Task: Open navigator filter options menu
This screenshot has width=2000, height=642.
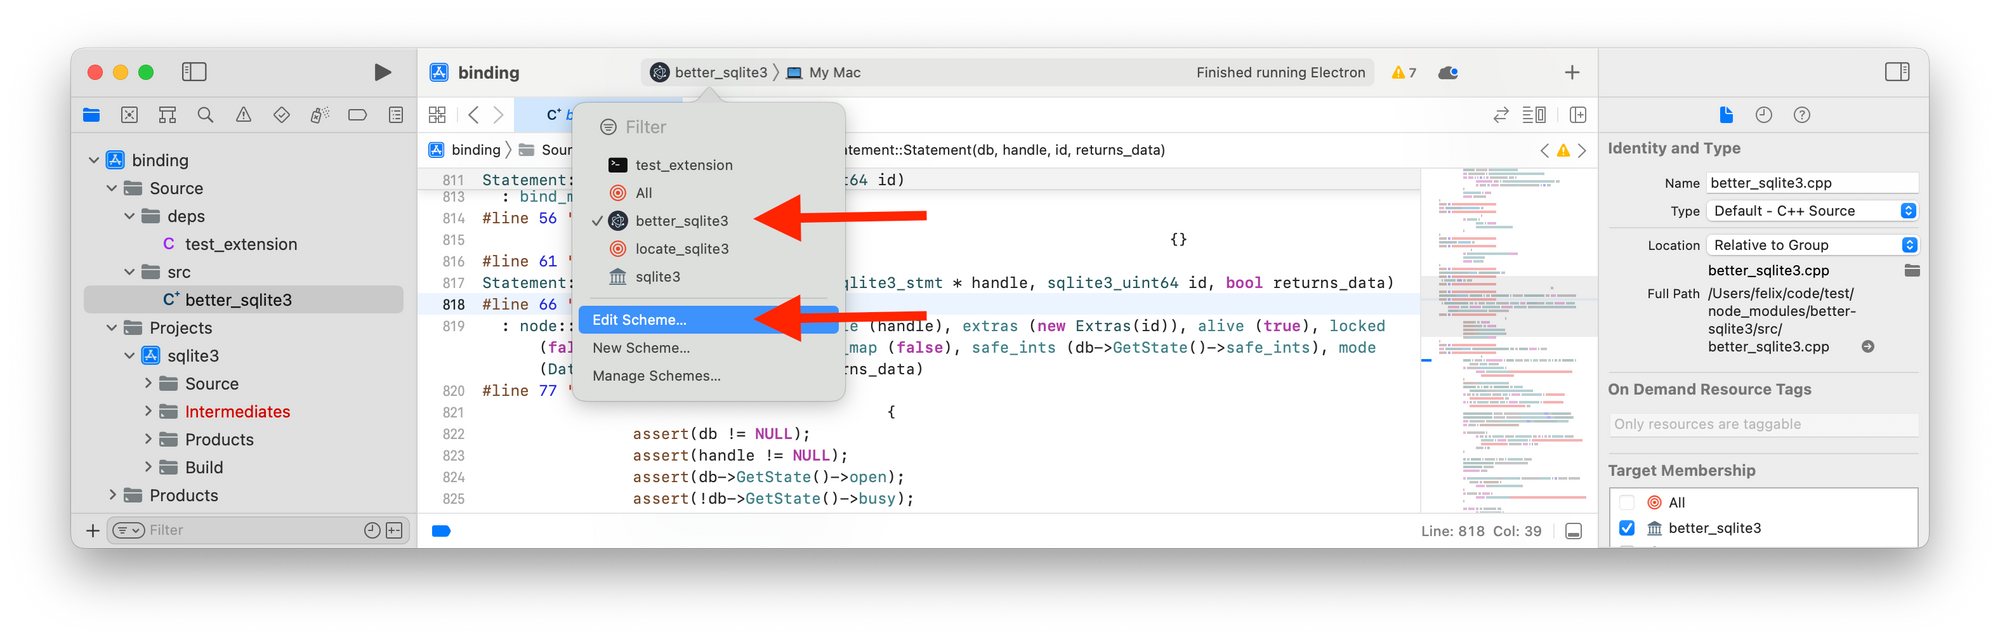Action: coord(128,530)
